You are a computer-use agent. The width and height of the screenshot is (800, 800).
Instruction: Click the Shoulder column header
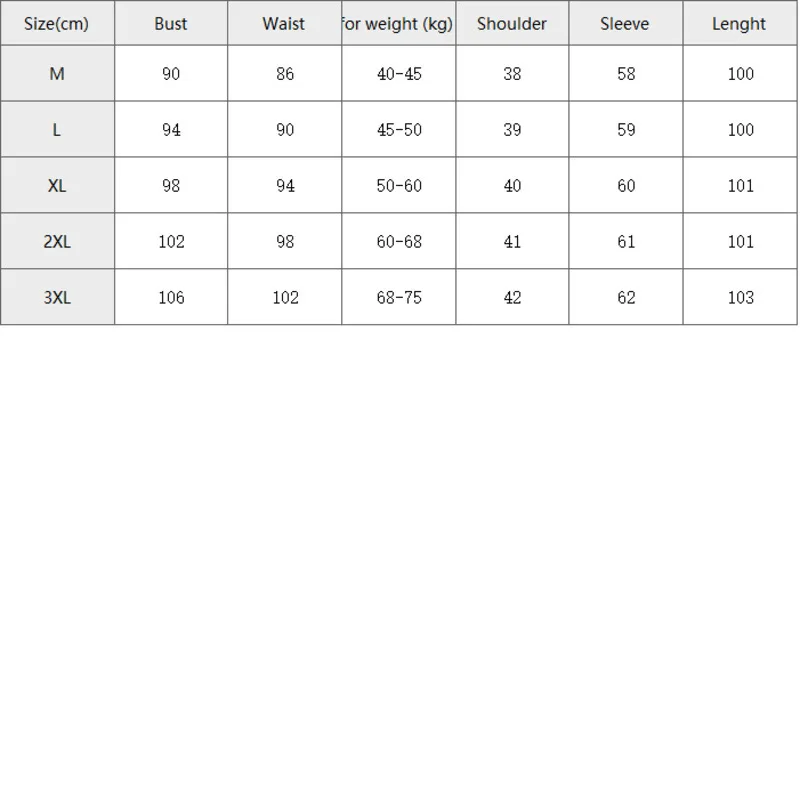512,24
